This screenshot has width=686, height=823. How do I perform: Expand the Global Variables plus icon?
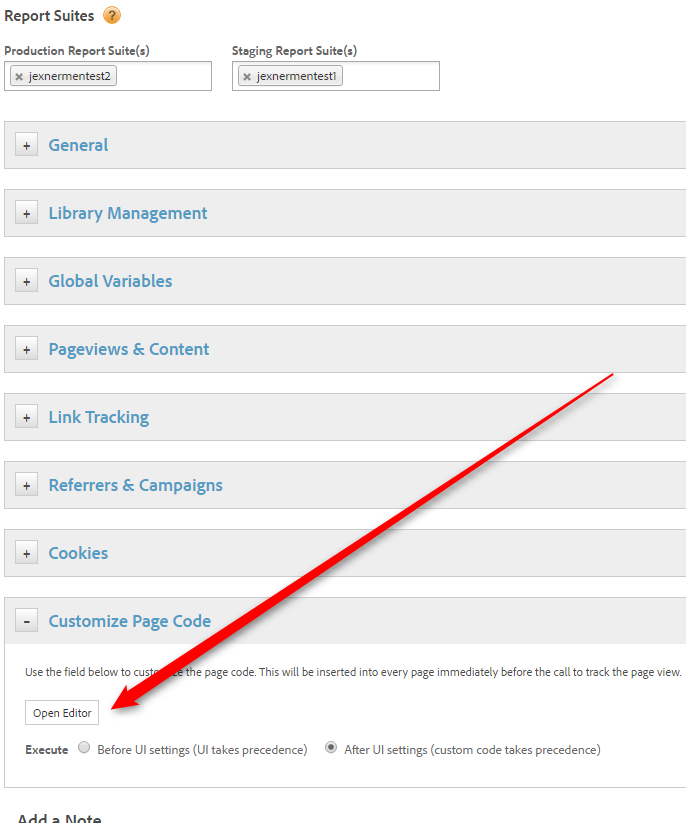click(x=26, y=281)
